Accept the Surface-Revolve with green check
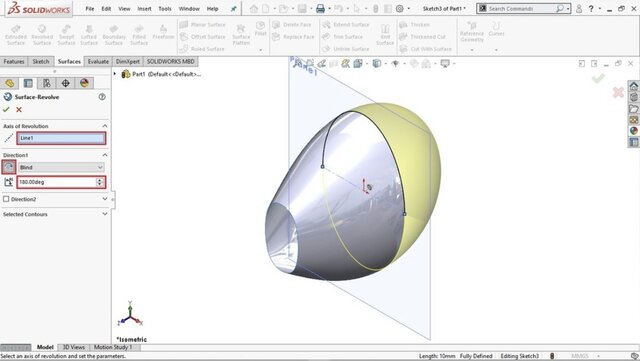The width and height of the screenshot is (640, 361). pyautogui.click(x=6, y=109)
